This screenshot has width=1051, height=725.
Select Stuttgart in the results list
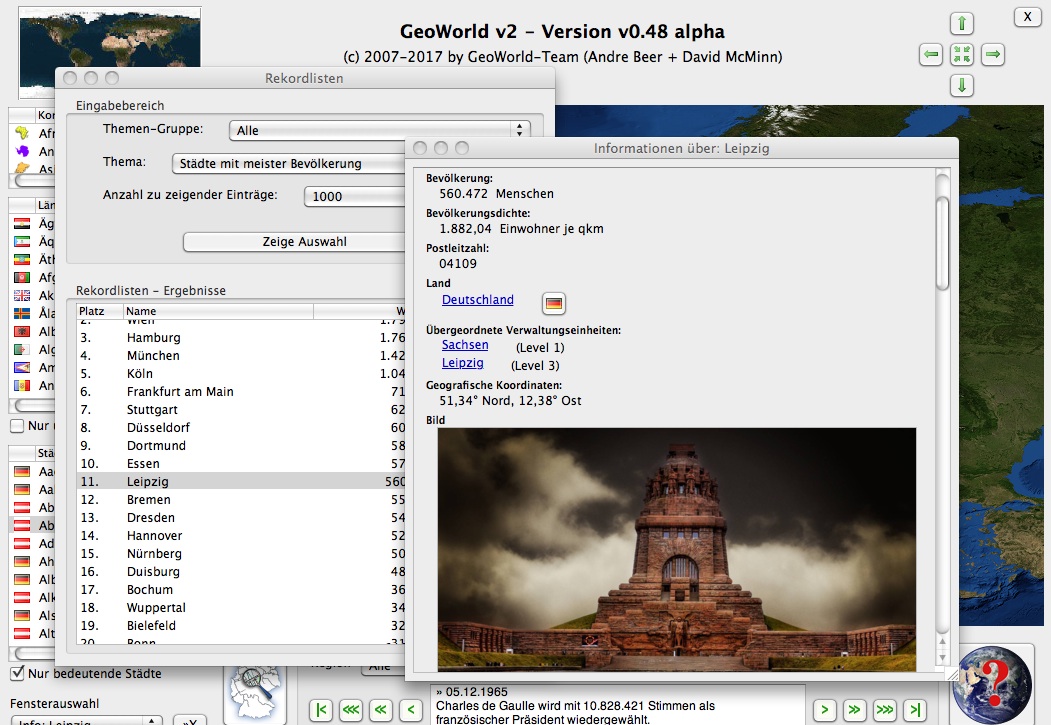241,409
